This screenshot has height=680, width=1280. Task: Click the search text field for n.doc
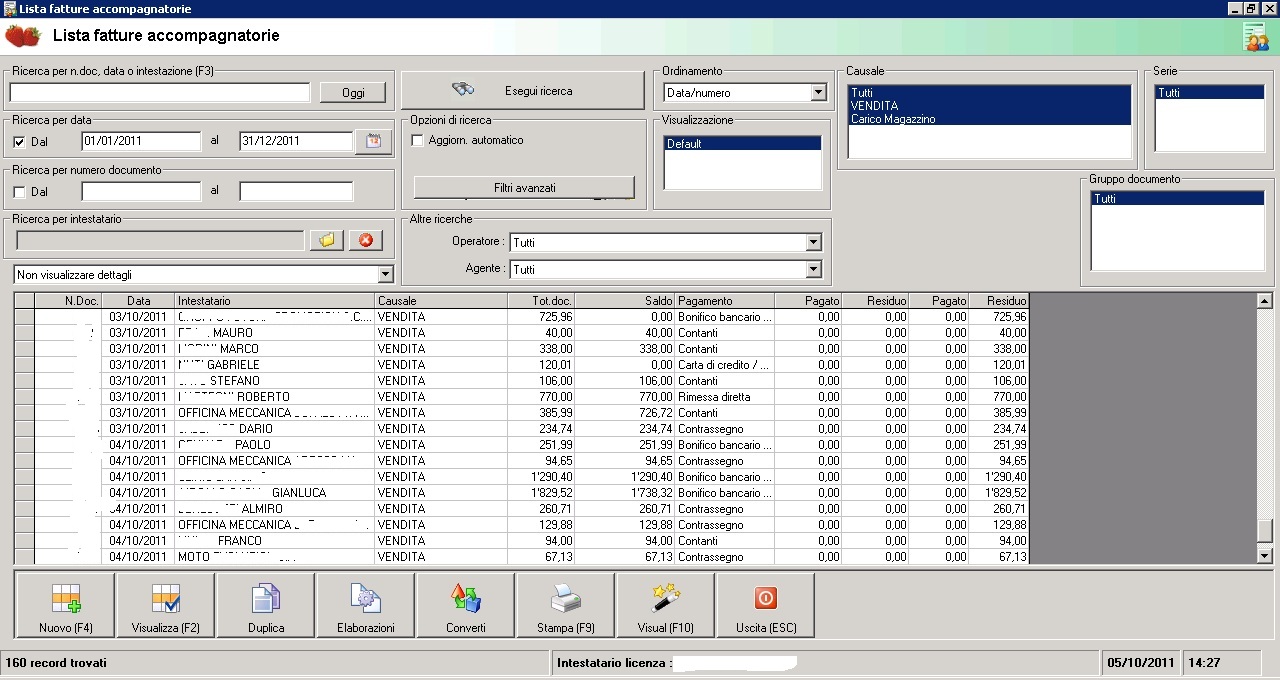click(160, 93)
